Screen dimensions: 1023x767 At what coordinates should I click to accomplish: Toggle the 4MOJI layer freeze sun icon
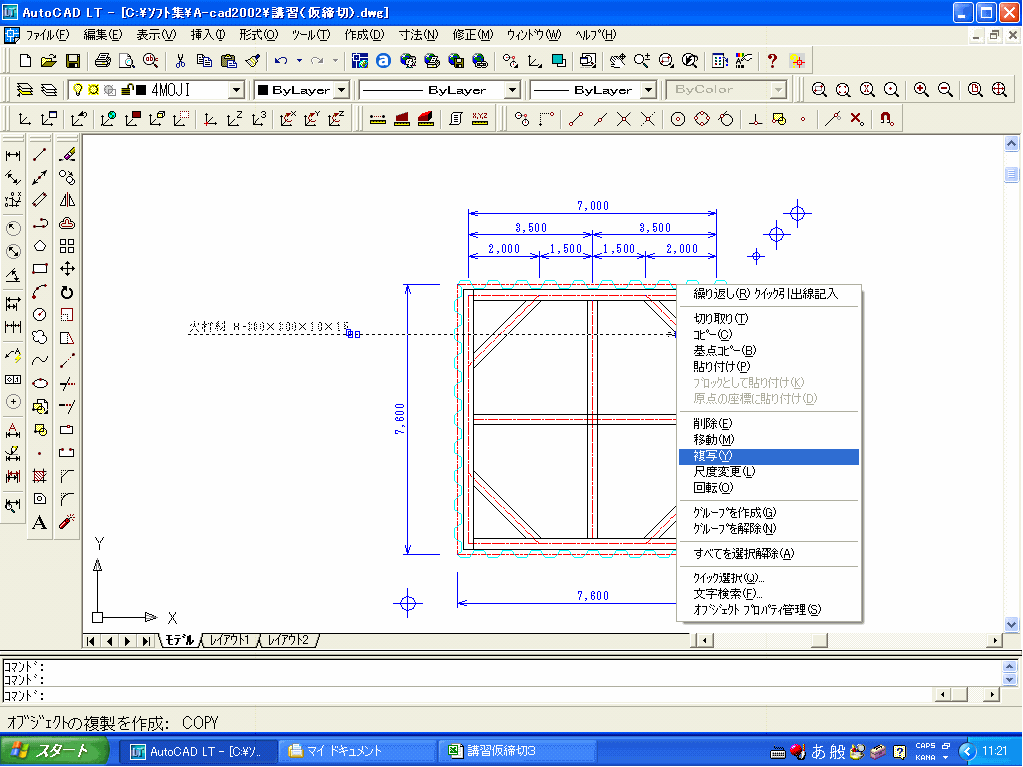93,89
